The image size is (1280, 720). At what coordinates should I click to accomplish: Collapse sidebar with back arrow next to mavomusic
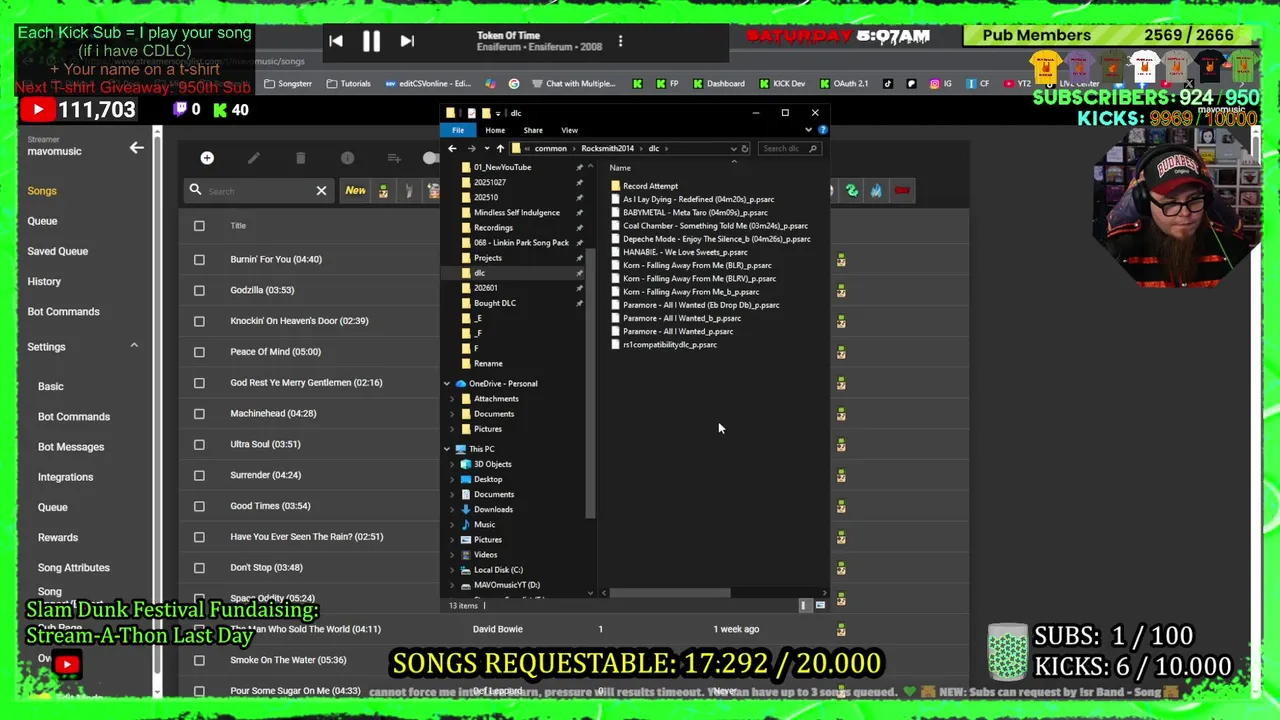(137, 148)
